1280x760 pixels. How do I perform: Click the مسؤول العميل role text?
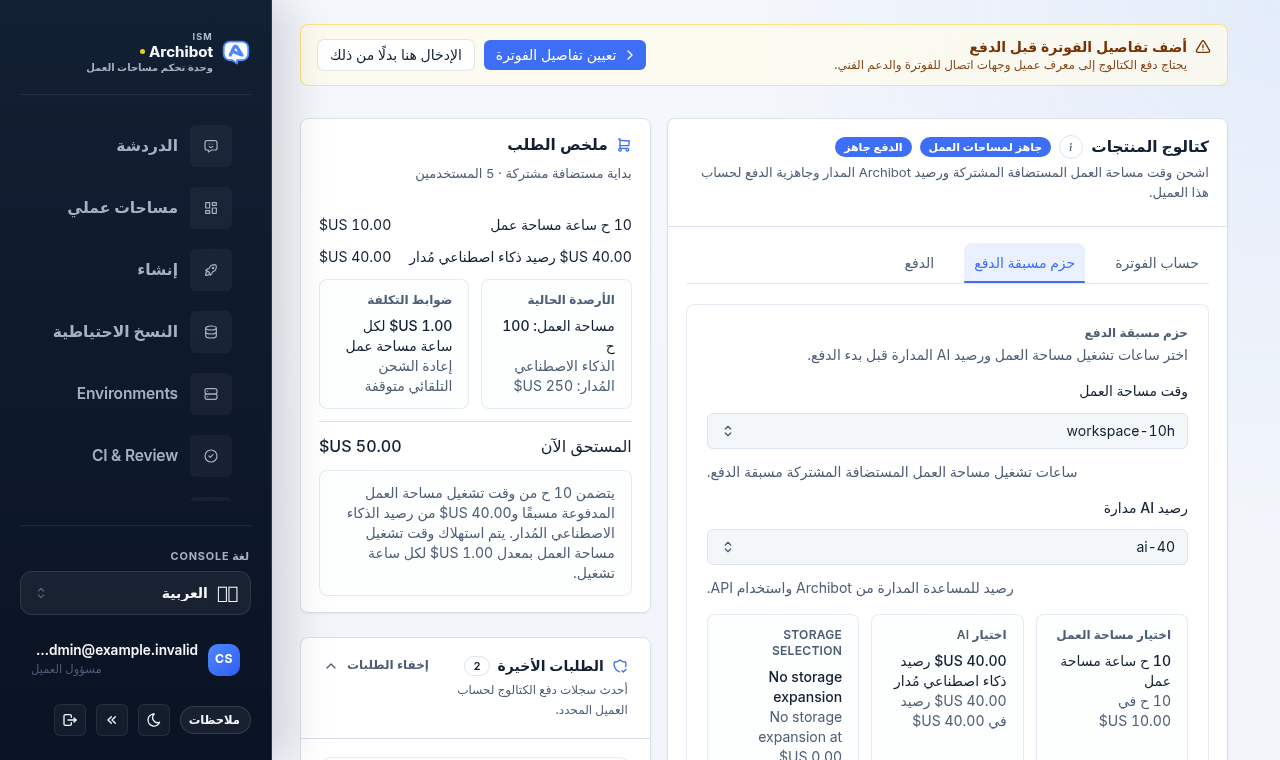pos(66,669)
